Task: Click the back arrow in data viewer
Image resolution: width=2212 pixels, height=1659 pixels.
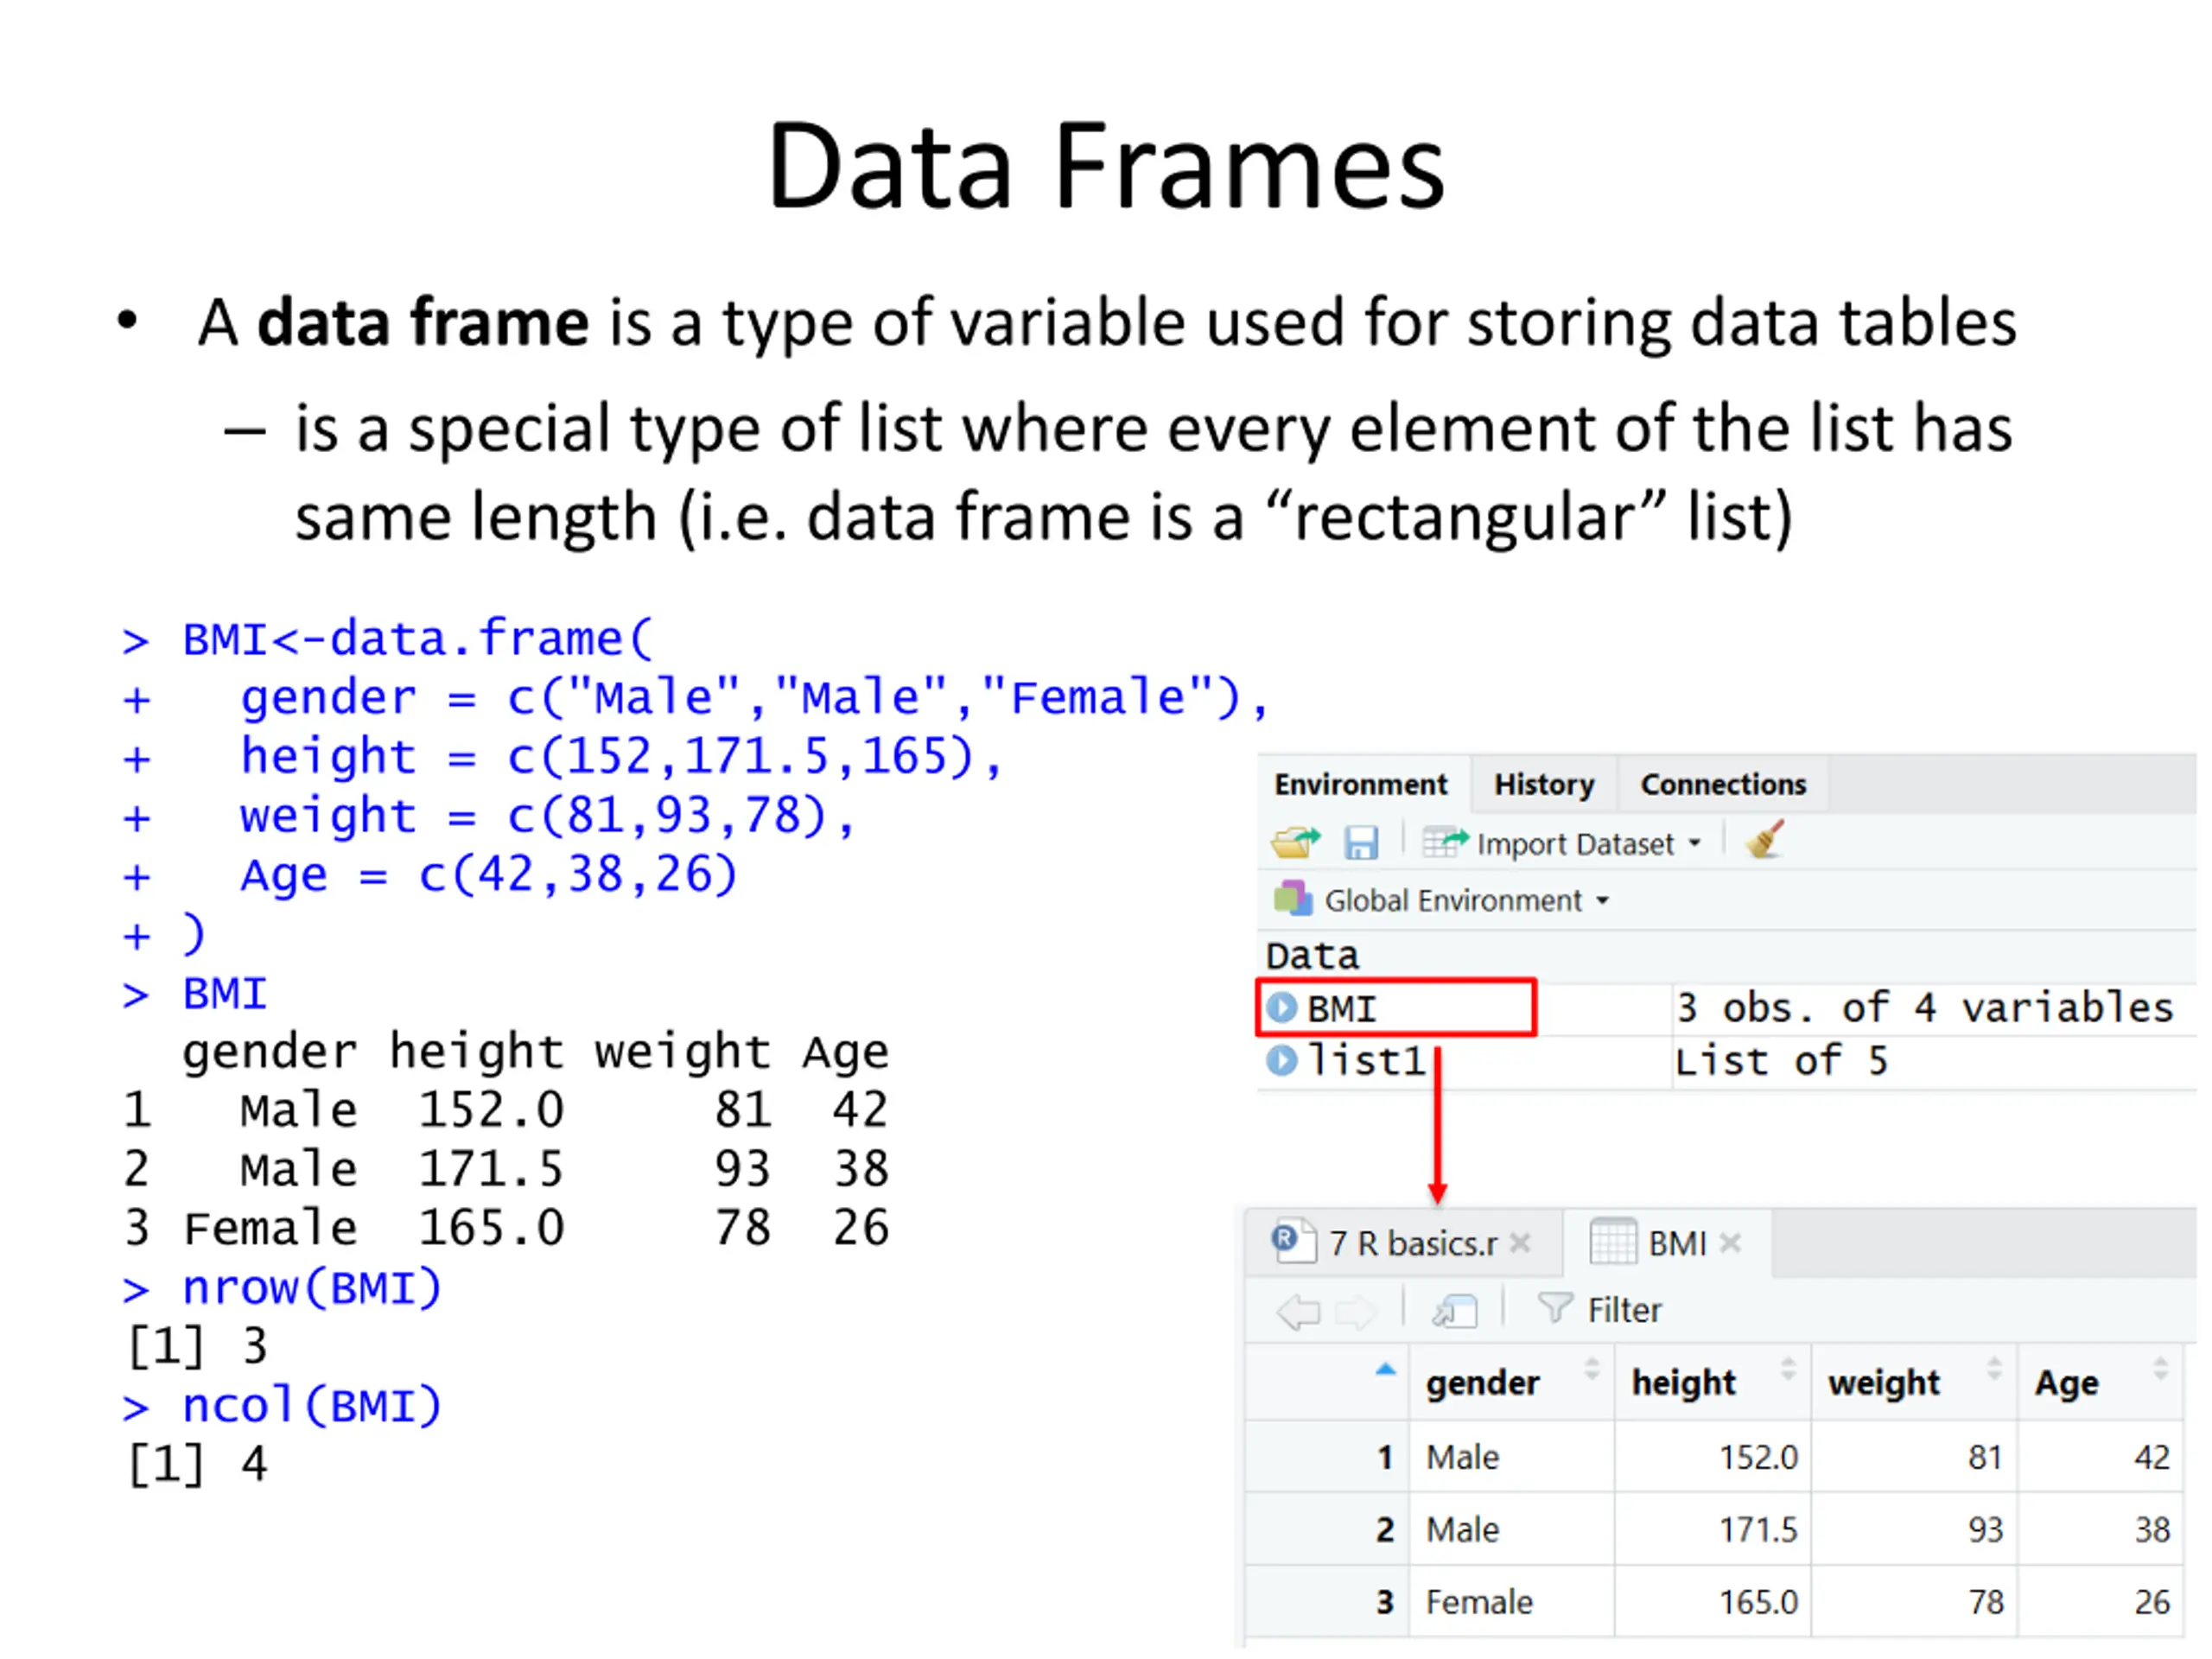Action: pos(1299,1311)
